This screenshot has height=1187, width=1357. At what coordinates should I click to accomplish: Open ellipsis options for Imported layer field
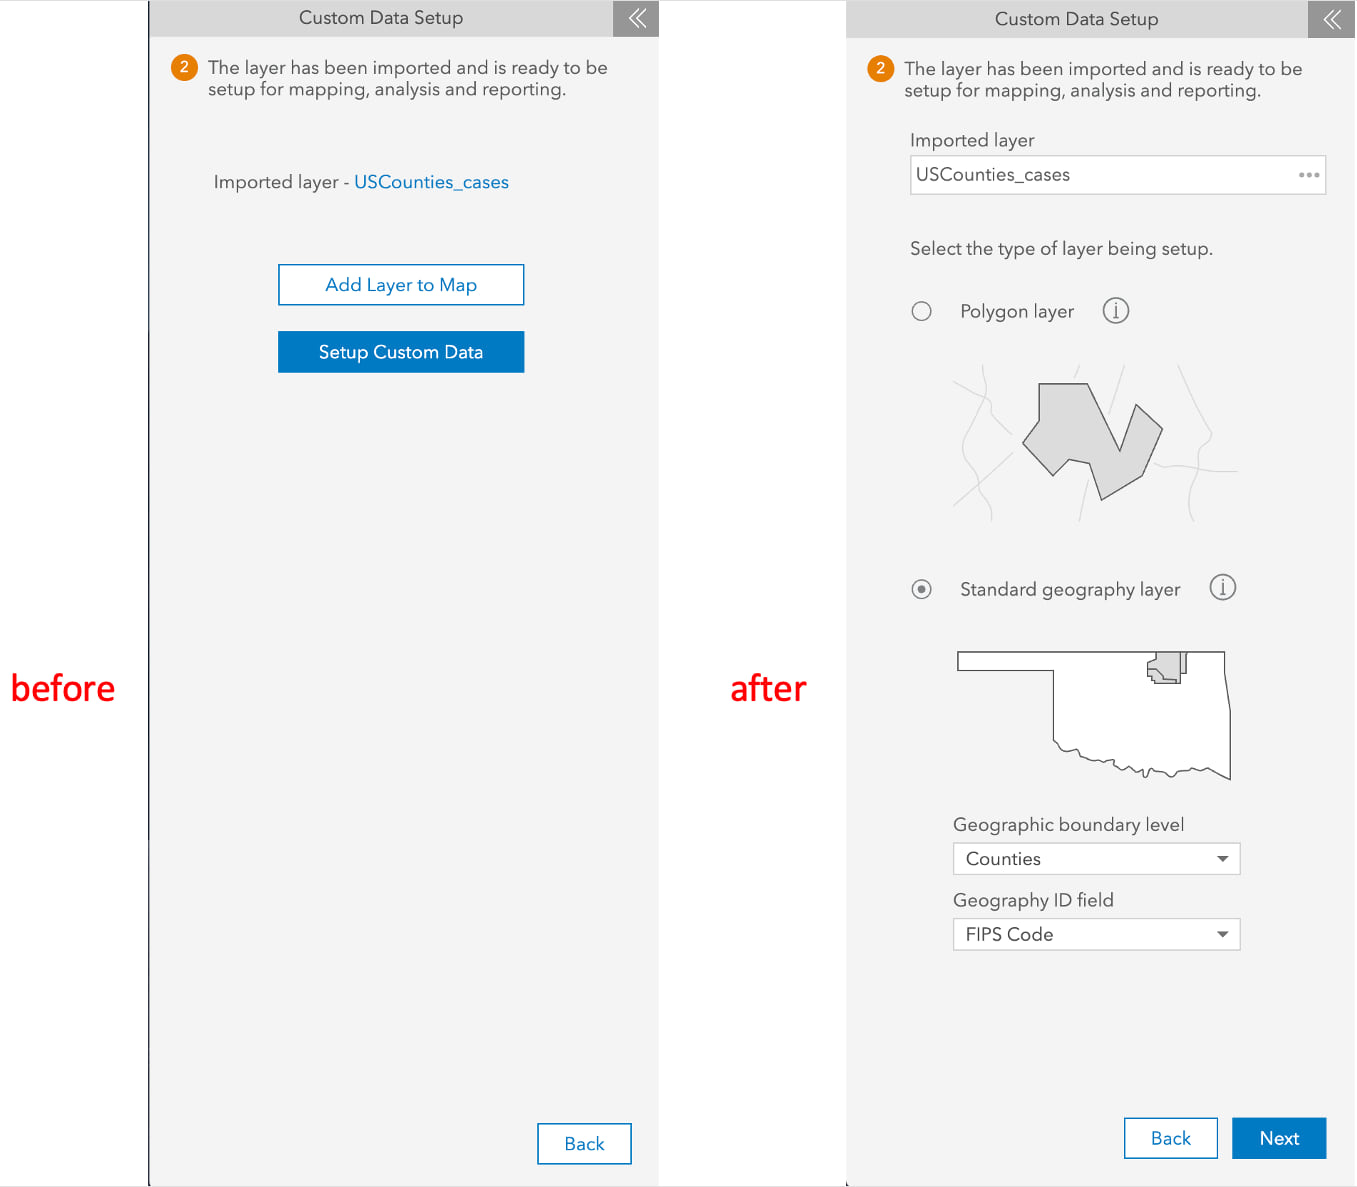coord(1309,175)
